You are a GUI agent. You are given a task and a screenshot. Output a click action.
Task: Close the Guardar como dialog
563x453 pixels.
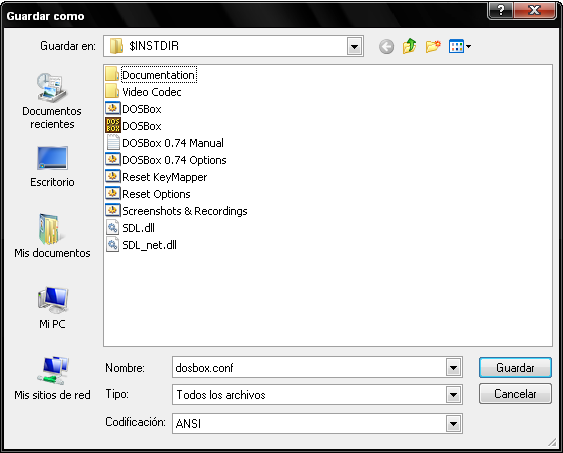coord(534,10)
